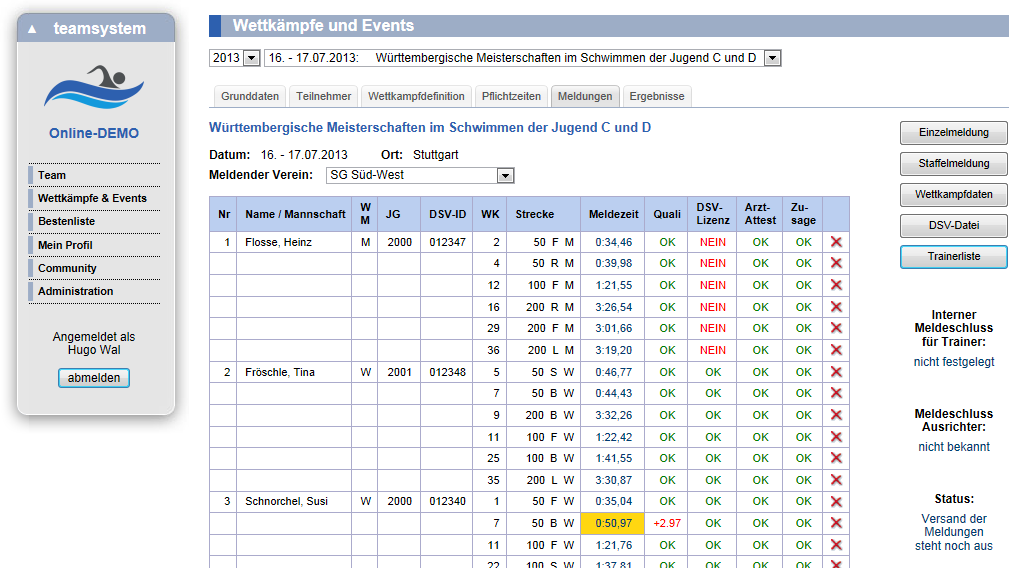The image size is (1033, 568).
Task: Select the Meldungen tab
Action: click(585, 96)
